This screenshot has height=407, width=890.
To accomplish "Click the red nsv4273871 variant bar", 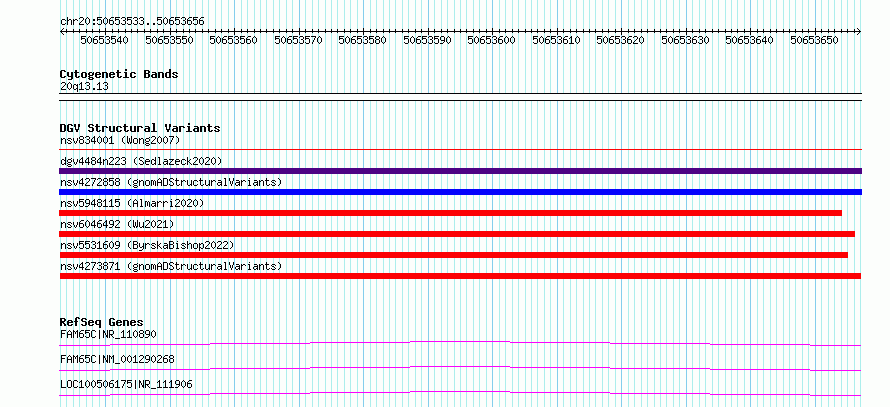I will point(460,276).
